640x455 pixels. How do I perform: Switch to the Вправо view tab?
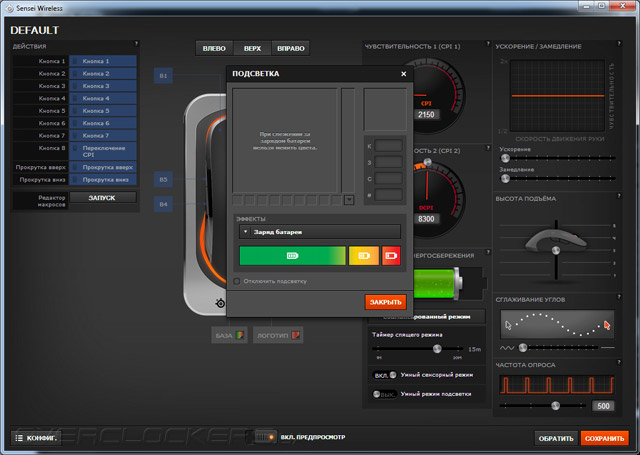pos(291,48)
